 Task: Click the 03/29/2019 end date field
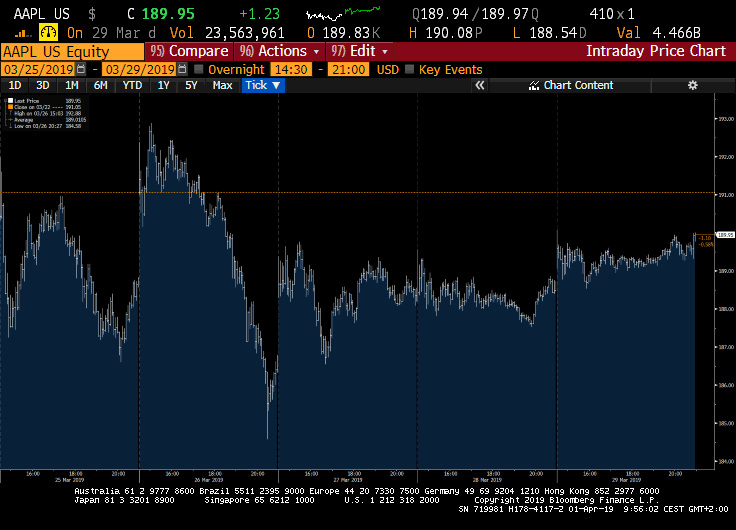pyautogui.click(x=140, y=69)
